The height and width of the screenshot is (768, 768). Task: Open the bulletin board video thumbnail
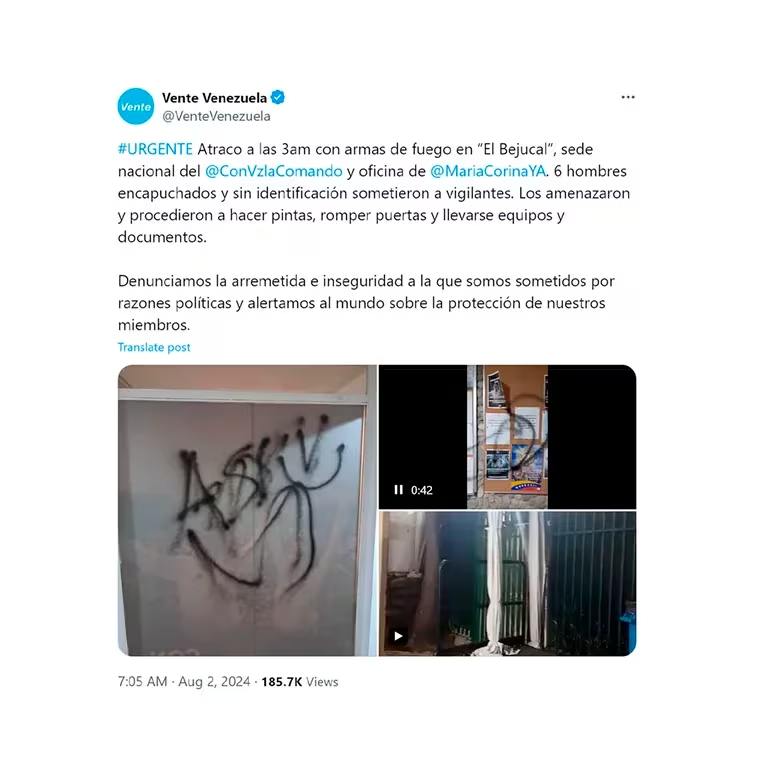[507, 437]
